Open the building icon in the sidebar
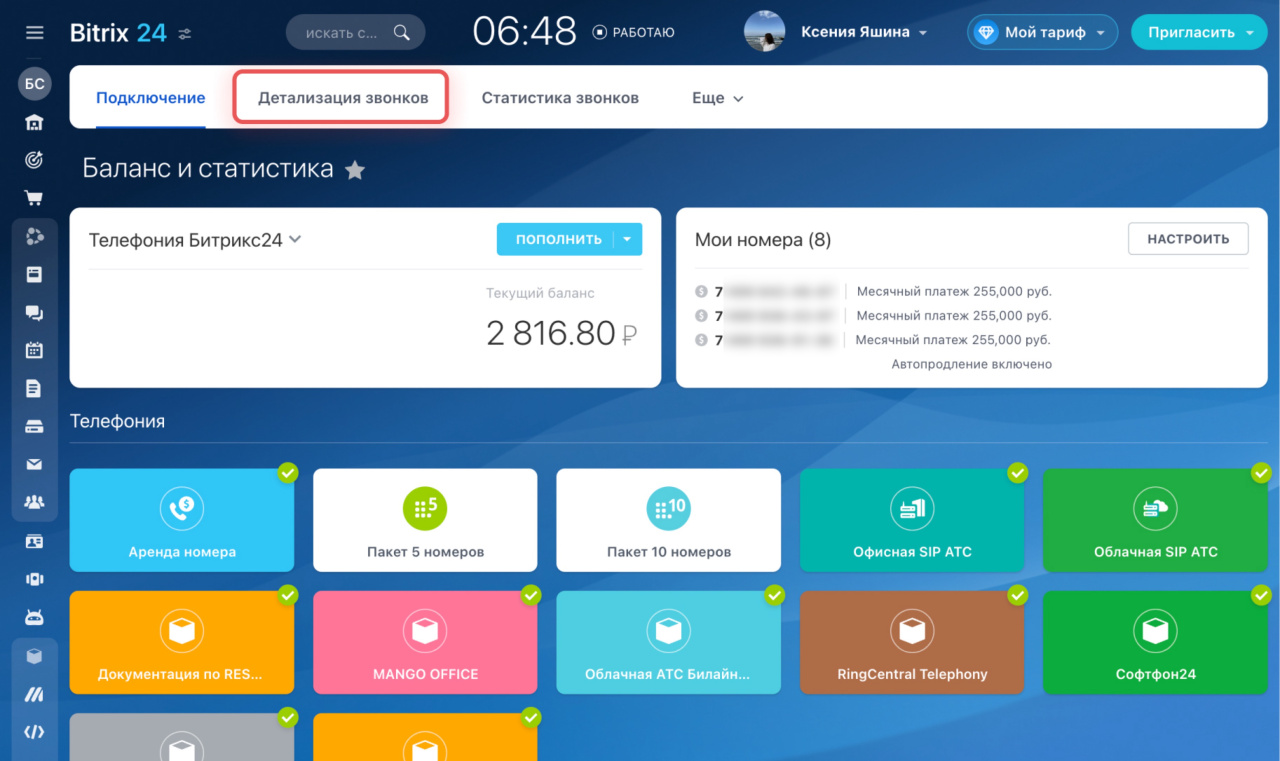The image size is (1280, 761). point(34,122)
